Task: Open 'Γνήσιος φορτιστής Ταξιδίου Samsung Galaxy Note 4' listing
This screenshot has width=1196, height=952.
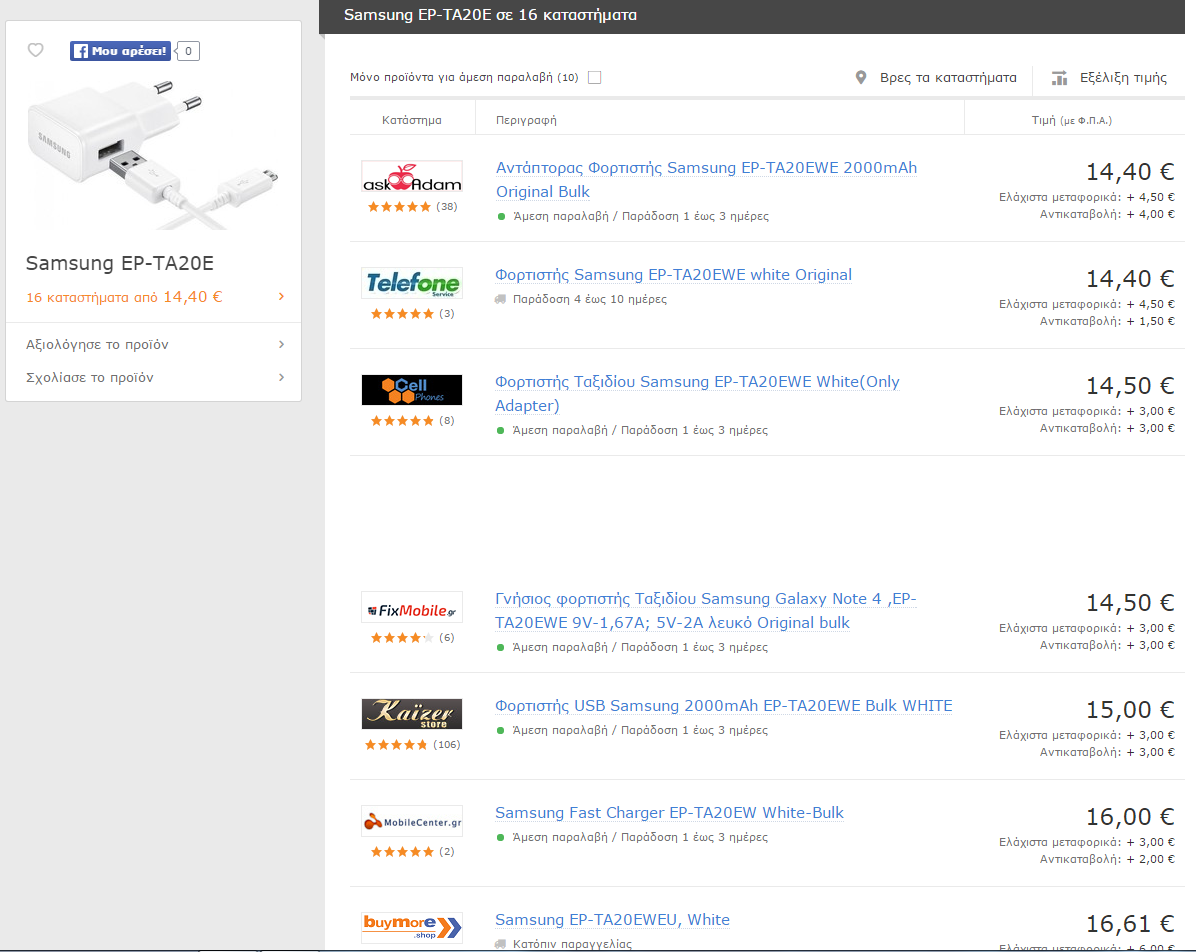Action: (x=706, y=610)
